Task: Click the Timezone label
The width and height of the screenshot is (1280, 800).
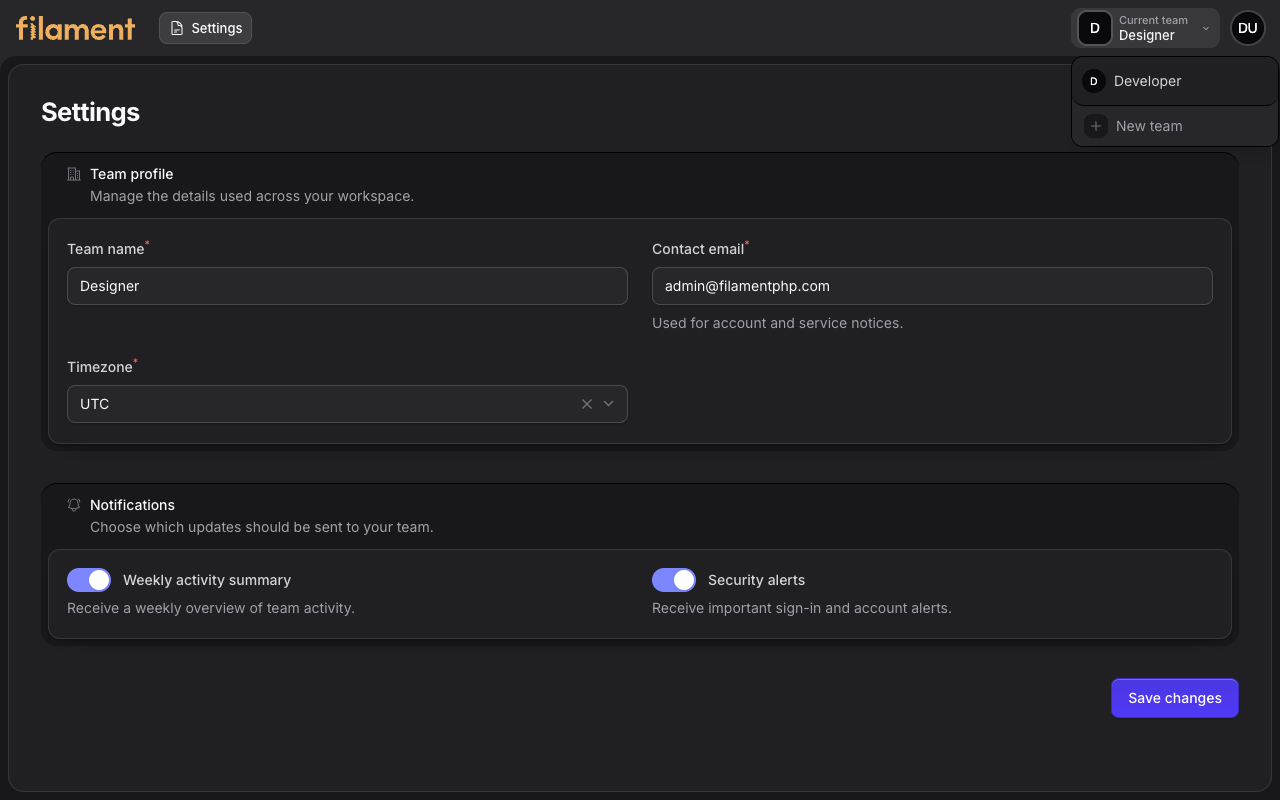Action: tap(100, 367)
